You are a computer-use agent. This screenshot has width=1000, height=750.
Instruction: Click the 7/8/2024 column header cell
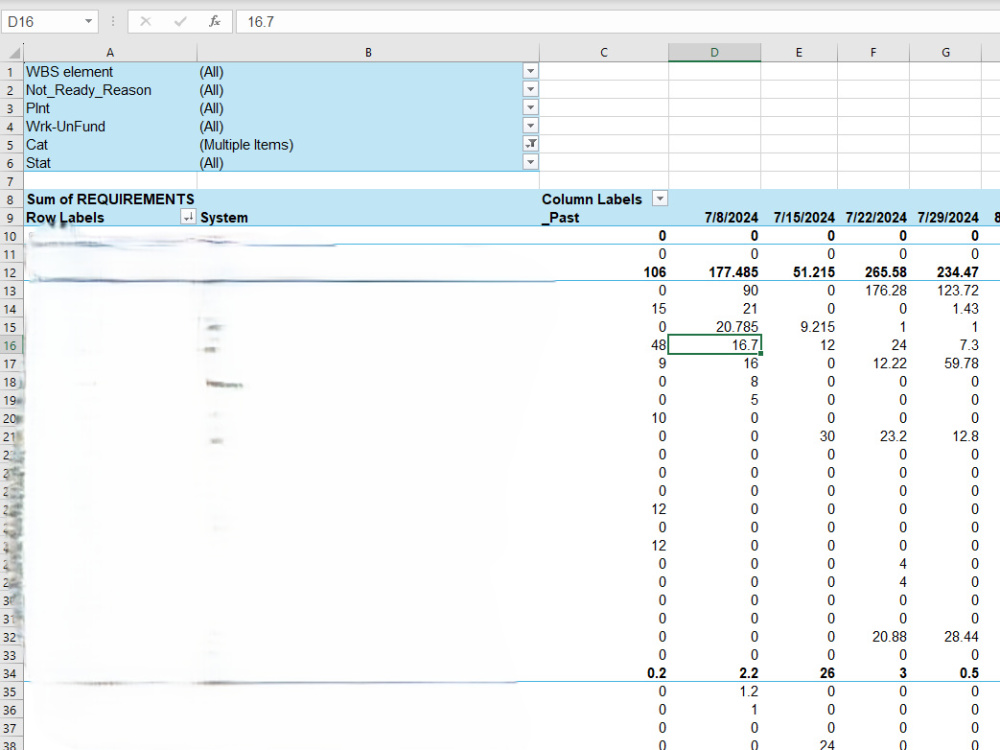pos(714,217)
